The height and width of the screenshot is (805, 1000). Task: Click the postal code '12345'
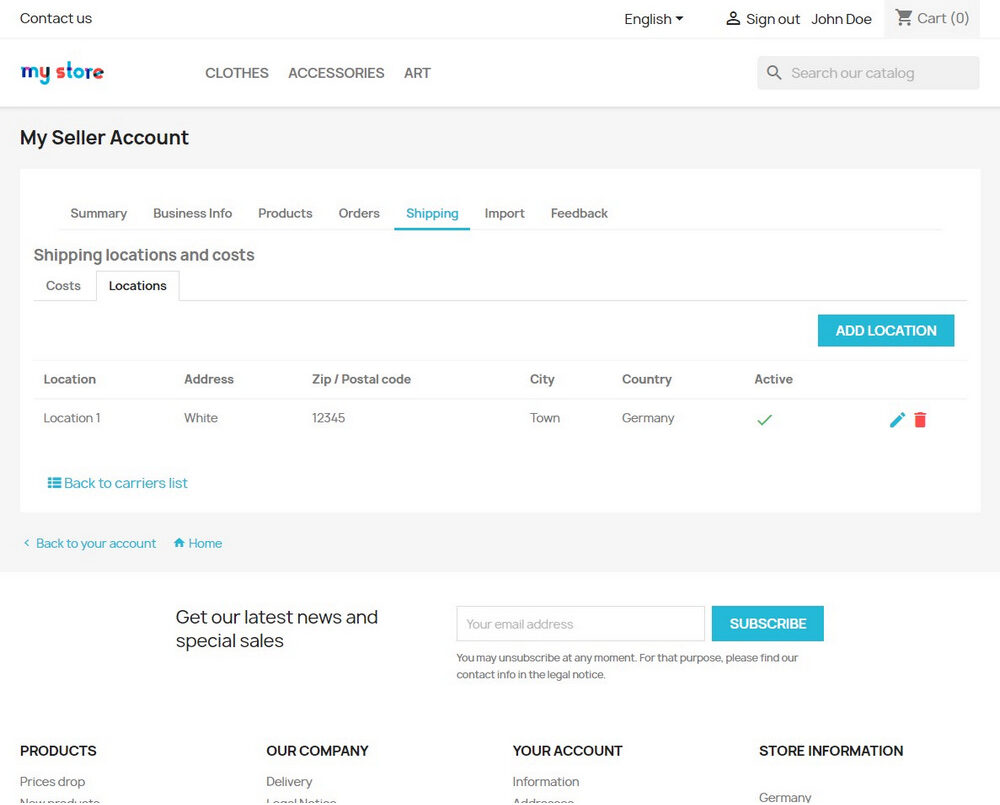[x=328, y=418]
